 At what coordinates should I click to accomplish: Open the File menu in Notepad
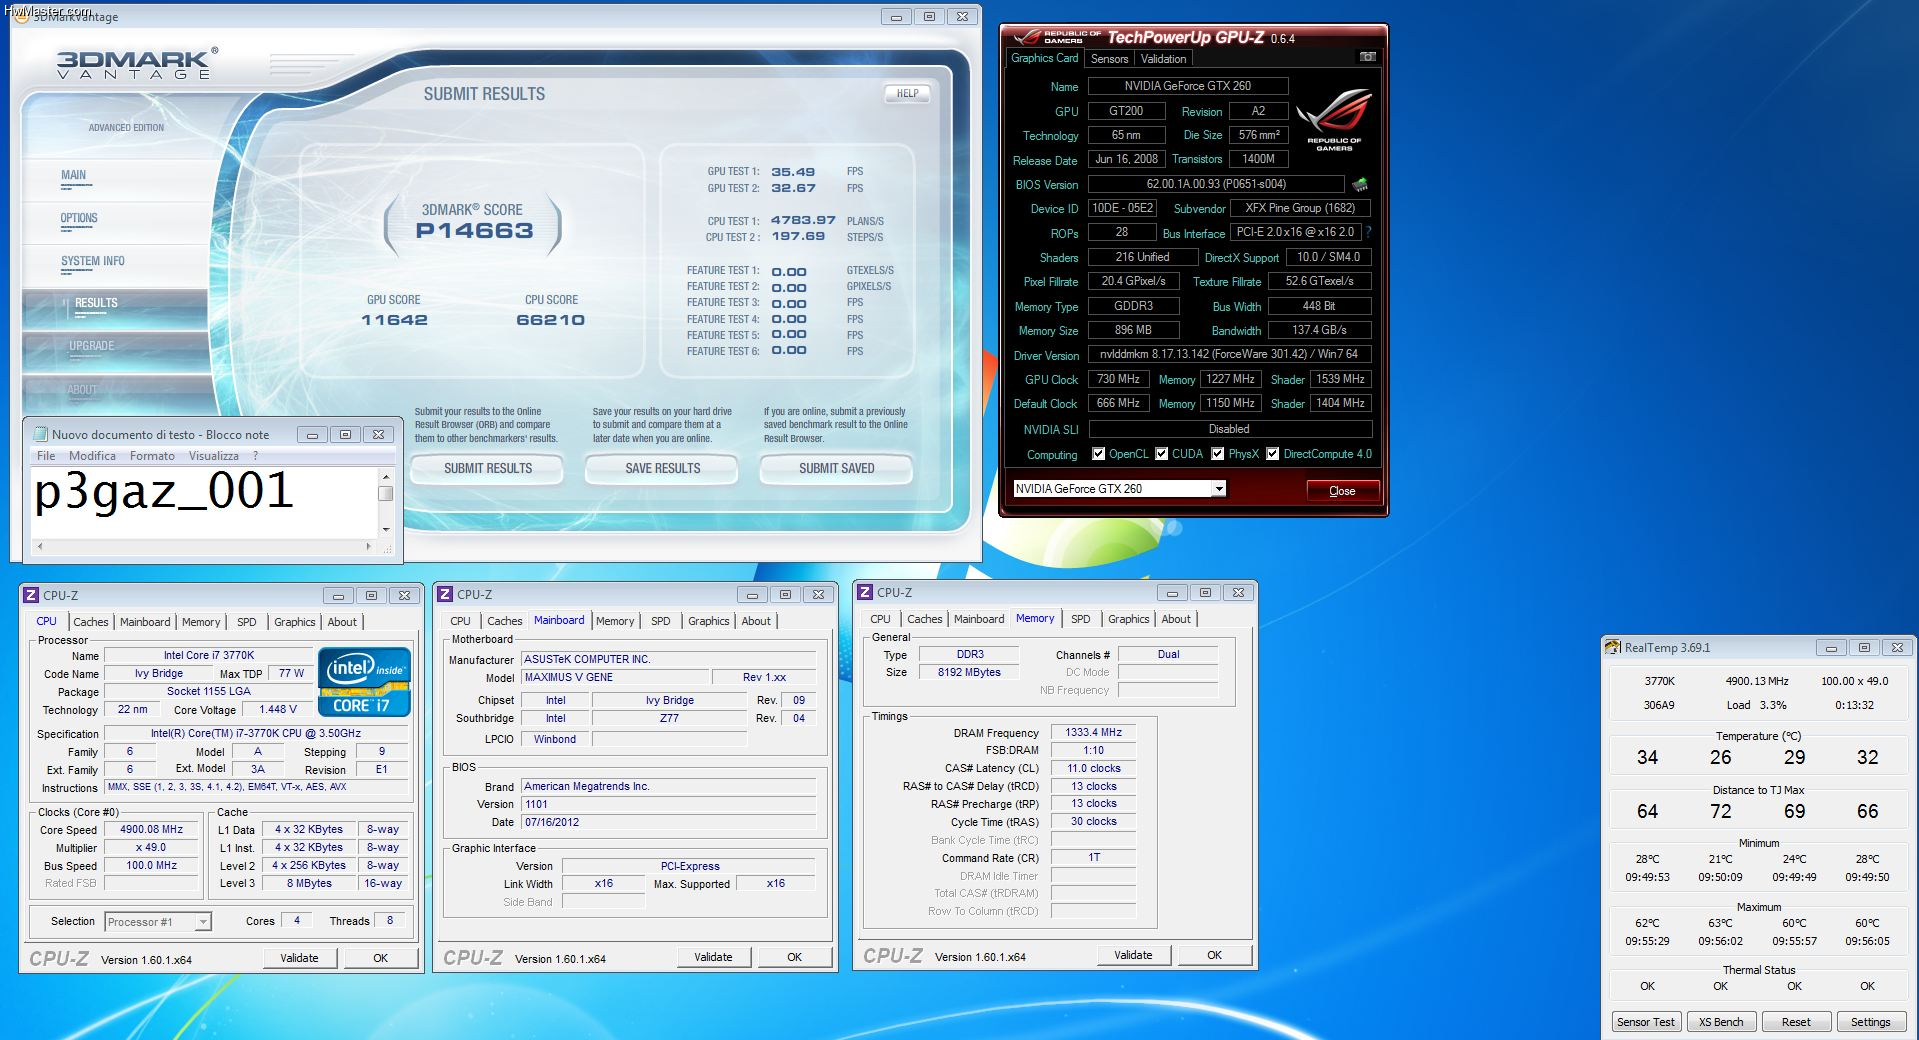46,456
